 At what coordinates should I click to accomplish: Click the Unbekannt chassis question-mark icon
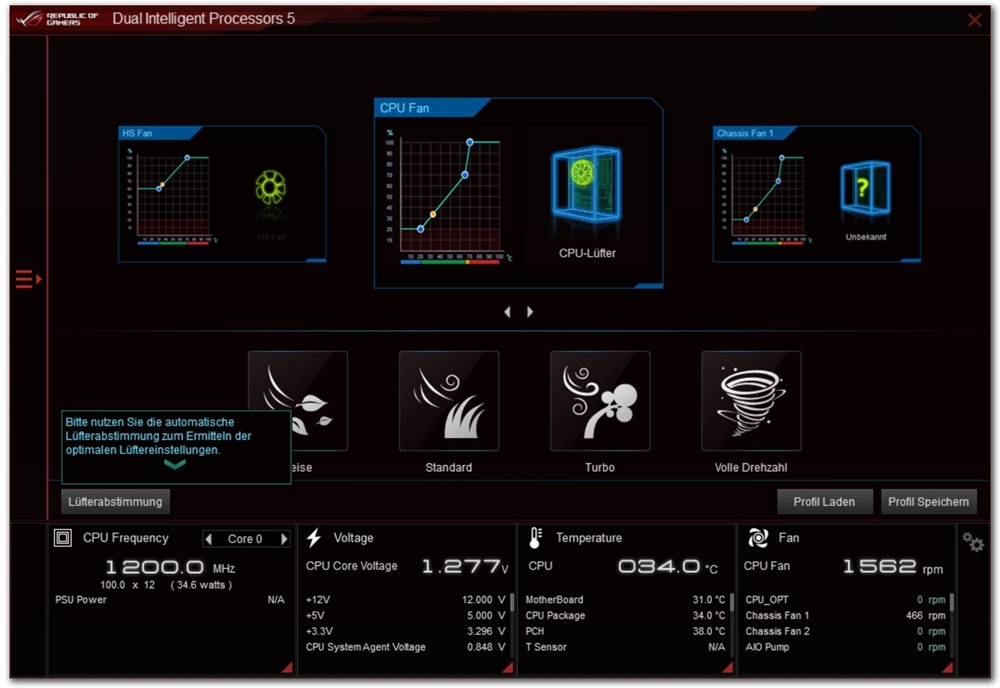(865, 188)
